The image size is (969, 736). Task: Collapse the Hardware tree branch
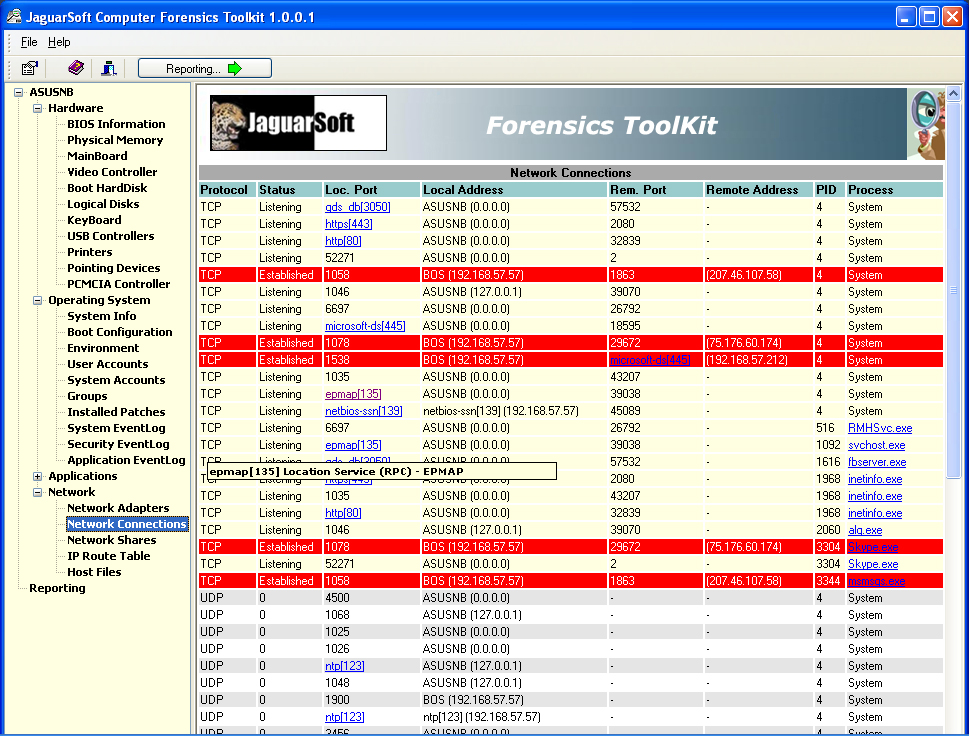point(37,108)
